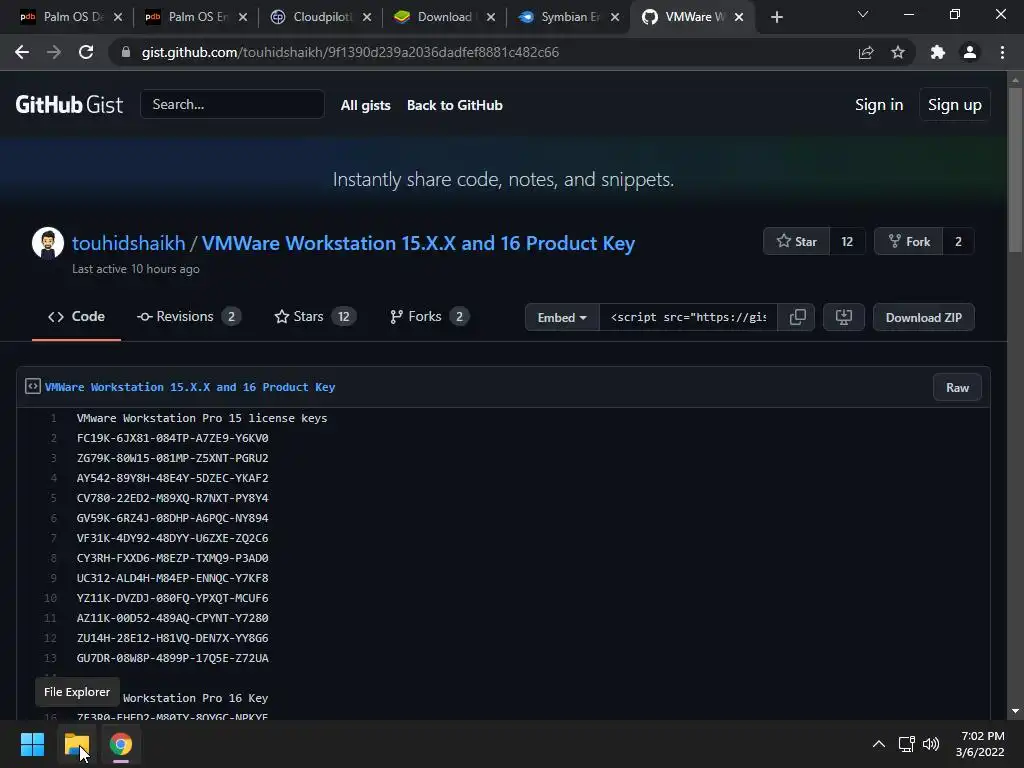The height and width of the screenshot is (768, 1024).
Task: Open the Forks tab
Action: pos(429,317)
